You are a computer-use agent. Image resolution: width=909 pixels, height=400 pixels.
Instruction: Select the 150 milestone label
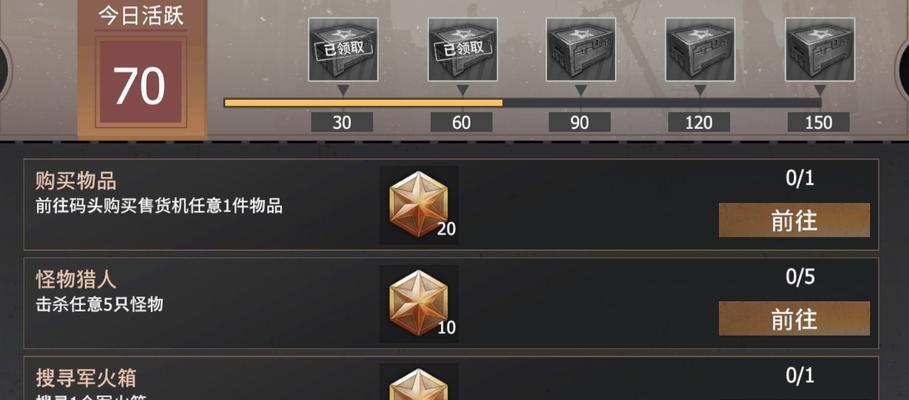819,122
